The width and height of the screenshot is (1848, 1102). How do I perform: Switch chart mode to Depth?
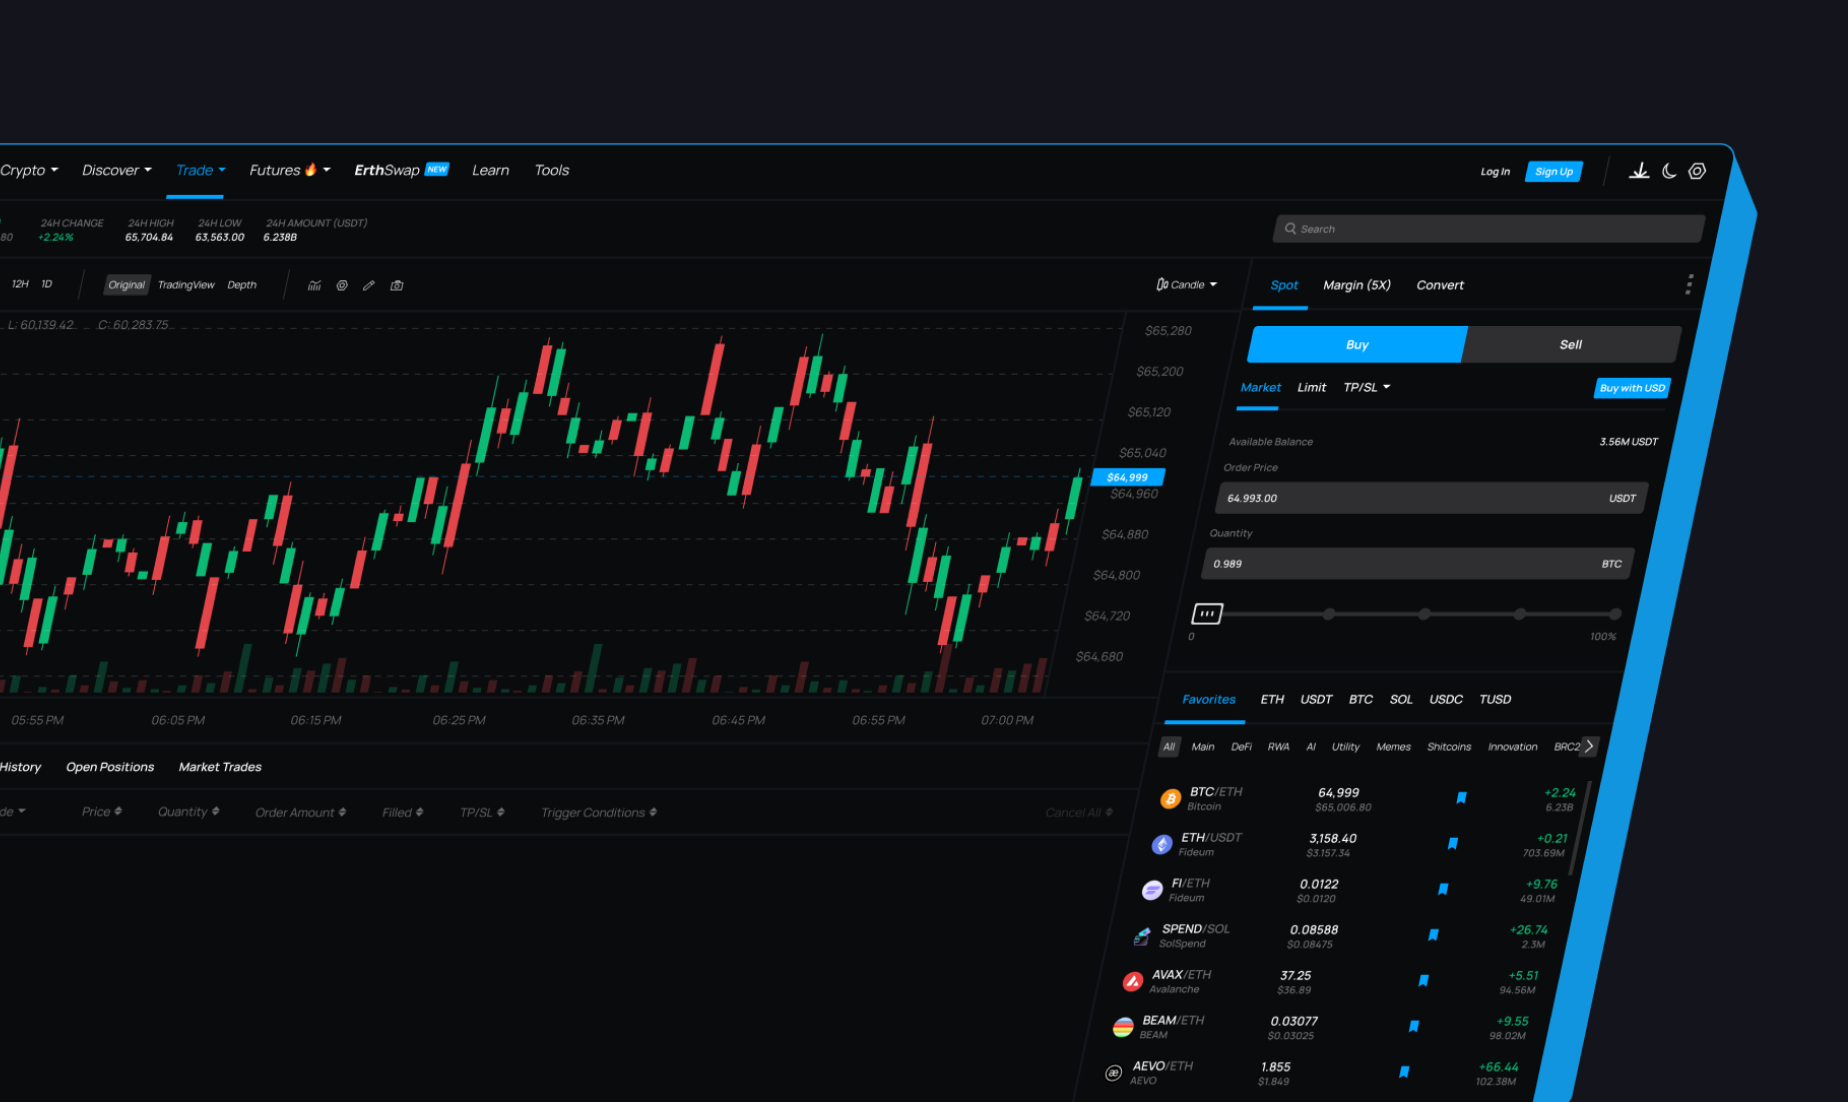tap(241, 285)
